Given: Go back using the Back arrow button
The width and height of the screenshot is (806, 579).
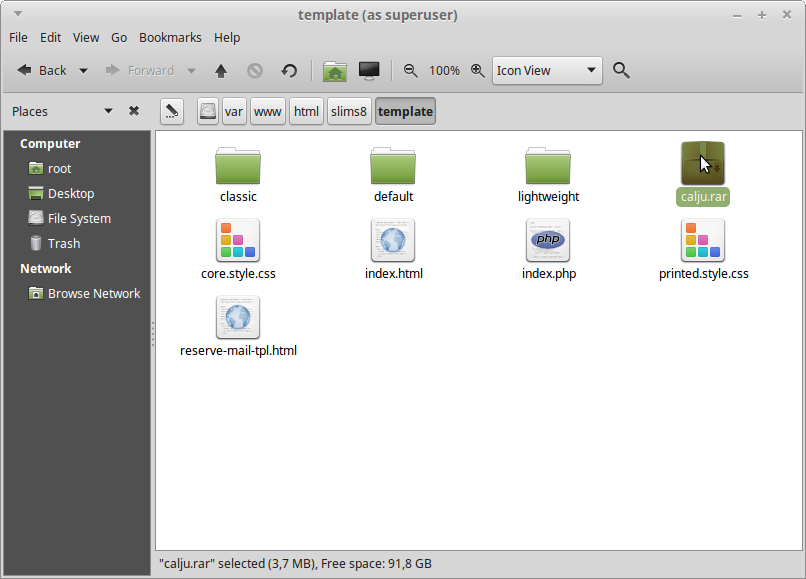Looking at the screenshot, I should click(42, 70).
